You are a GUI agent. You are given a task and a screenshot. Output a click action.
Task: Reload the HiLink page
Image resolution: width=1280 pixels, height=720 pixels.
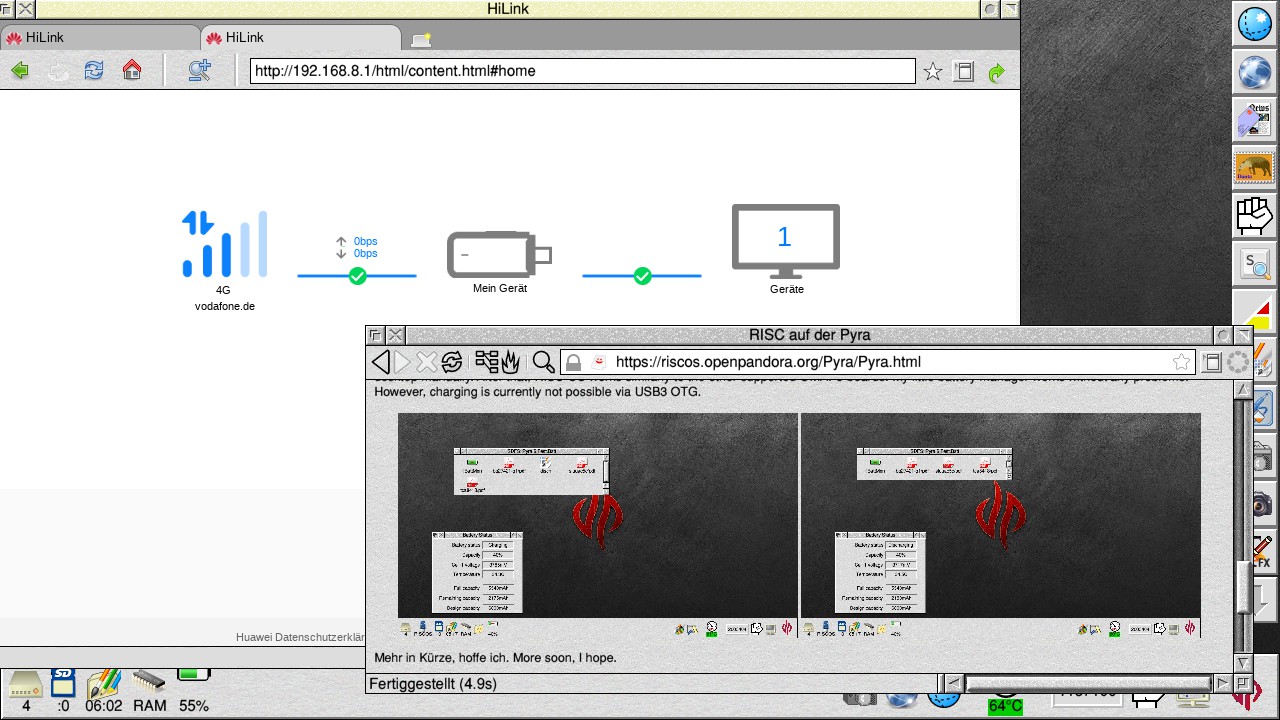point(94,71)
